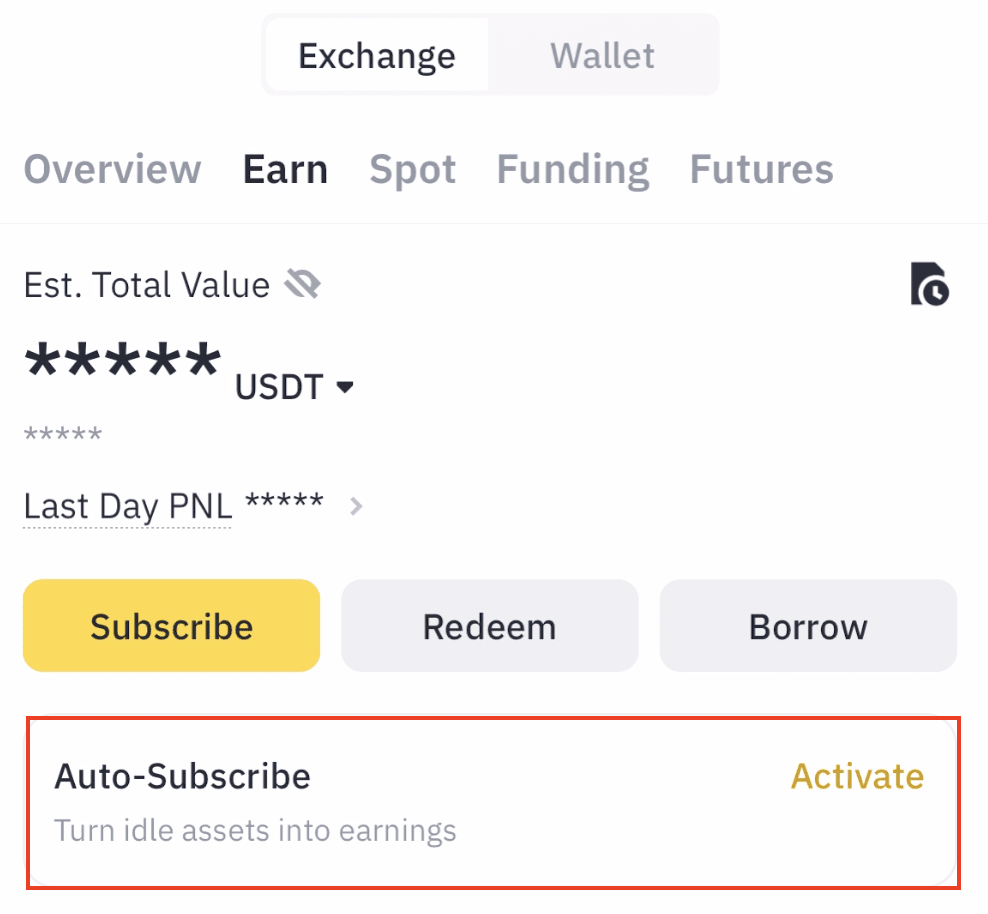Image resolution: width=988 pixels, height=914 pixels.
Task: Switch to the Futures tab
Action: tap(761, 170)
